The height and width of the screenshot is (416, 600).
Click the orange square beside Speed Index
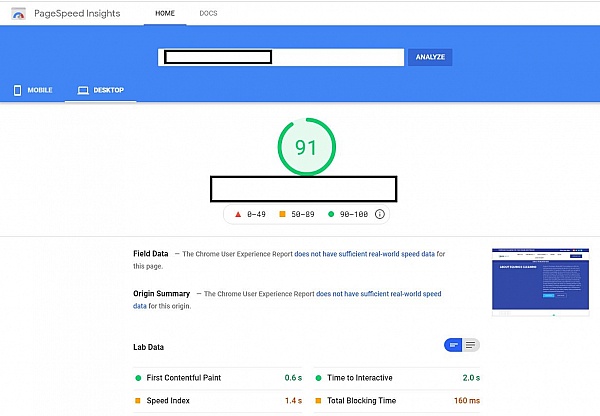(x=138, y=401)
